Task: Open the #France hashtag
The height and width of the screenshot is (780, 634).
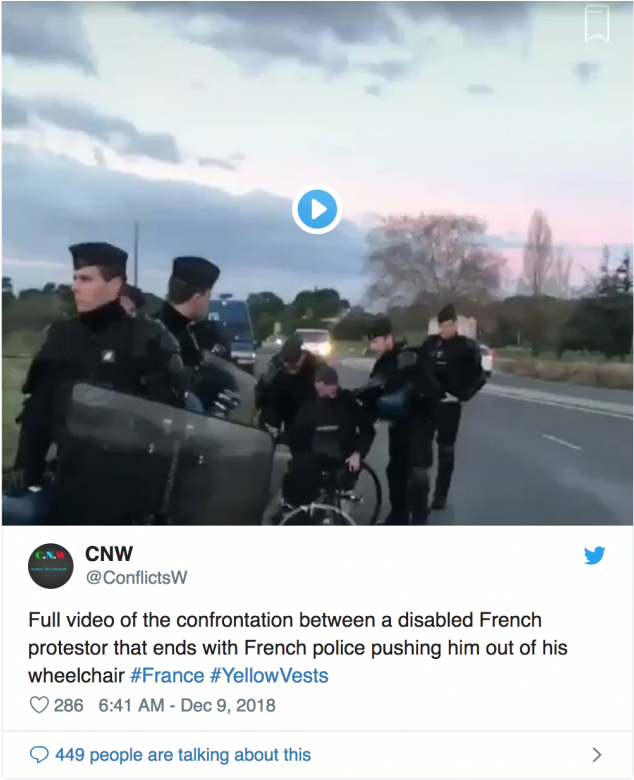Action: 167,676
